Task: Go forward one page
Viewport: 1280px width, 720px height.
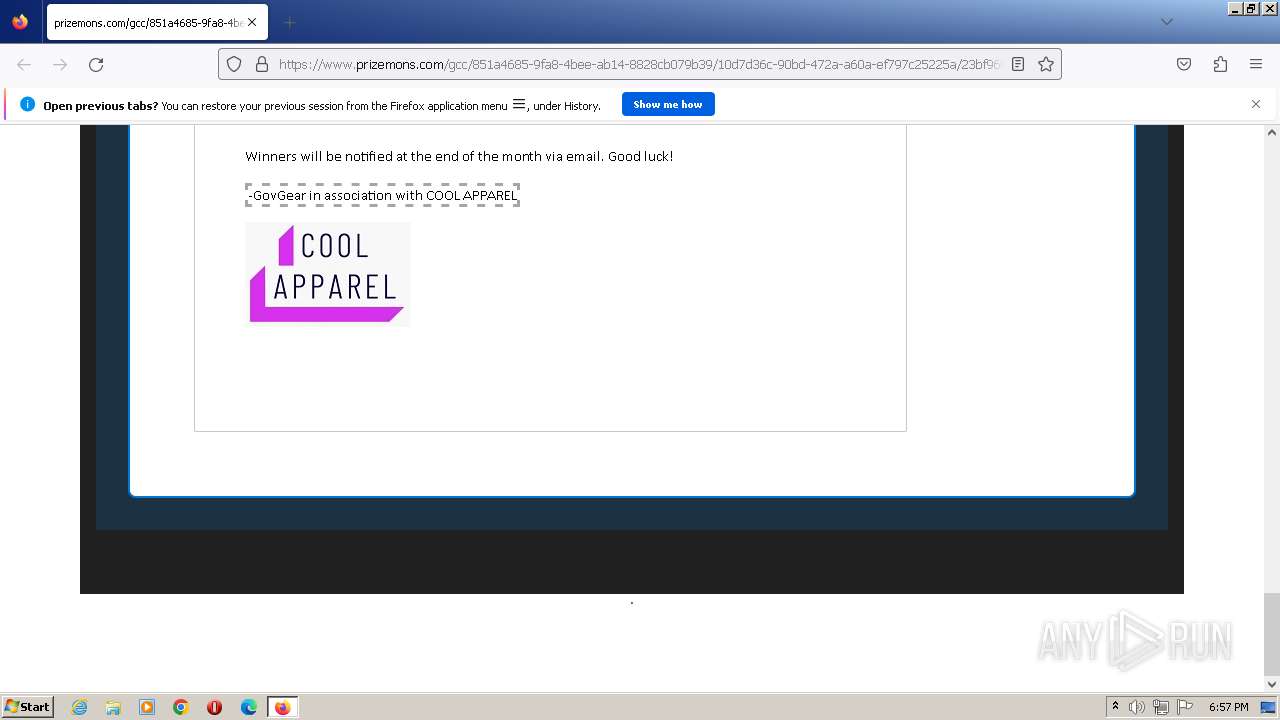Action: point(60,64)
